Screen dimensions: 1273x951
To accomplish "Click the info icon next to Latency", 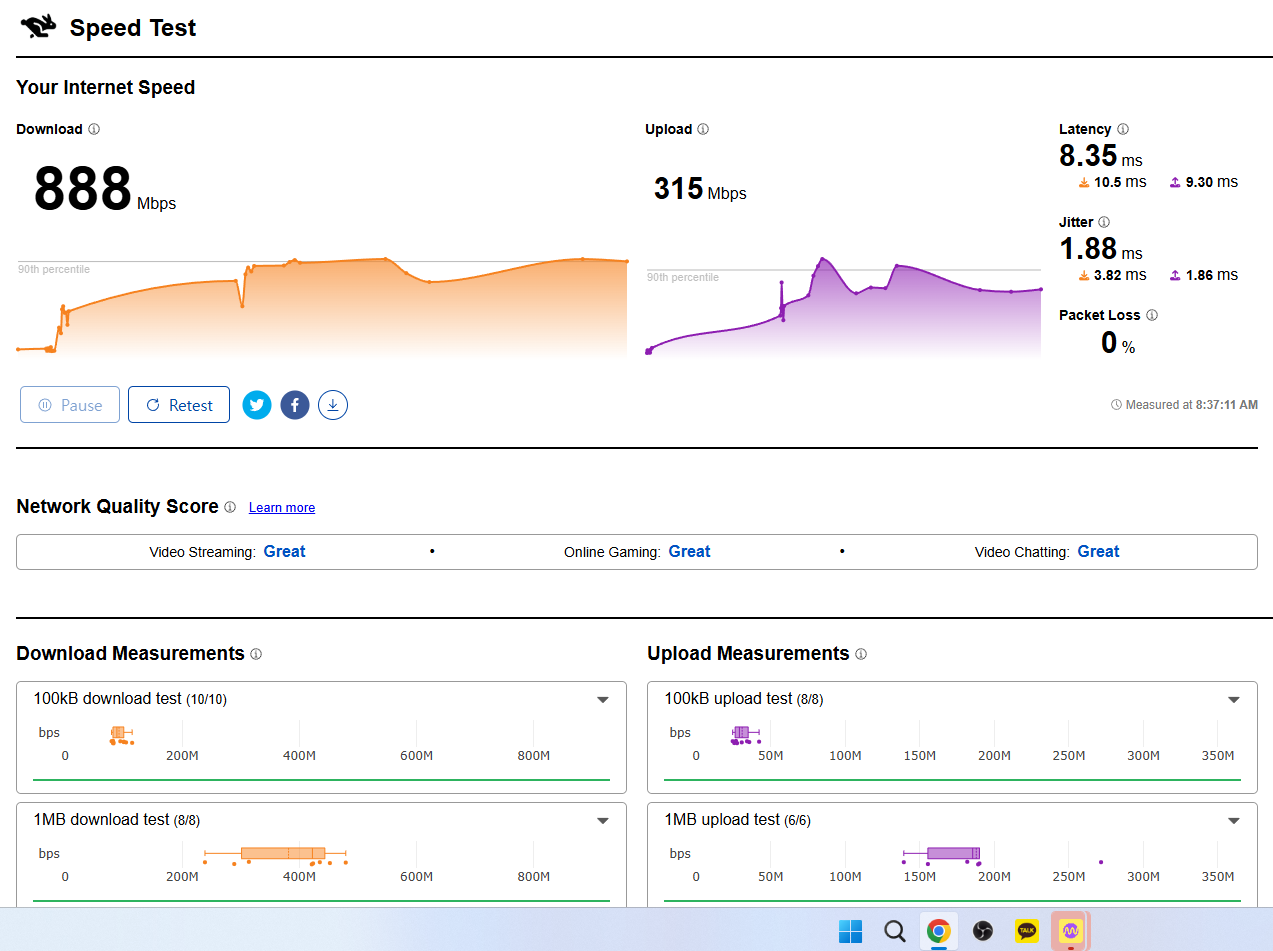I will point(1123,129).
